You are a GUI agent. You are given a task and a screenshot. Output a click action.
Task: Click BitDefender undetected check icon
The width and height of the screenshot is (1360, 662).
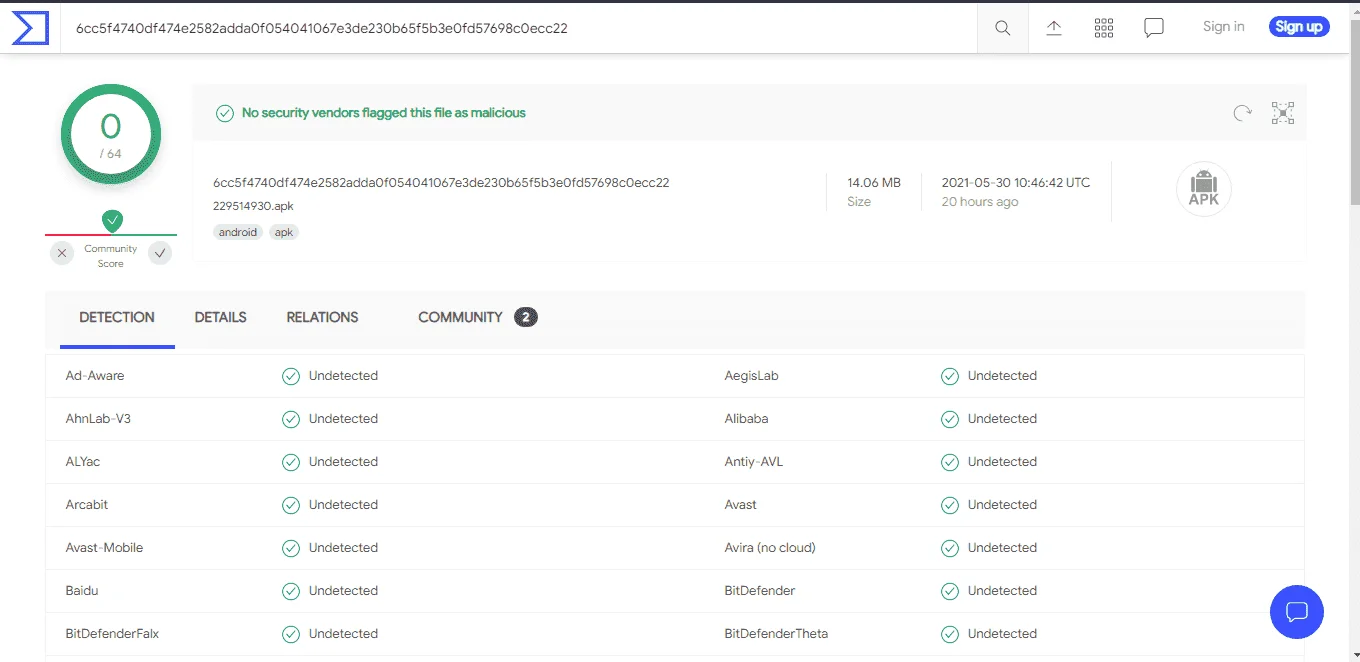click(950, 591)
